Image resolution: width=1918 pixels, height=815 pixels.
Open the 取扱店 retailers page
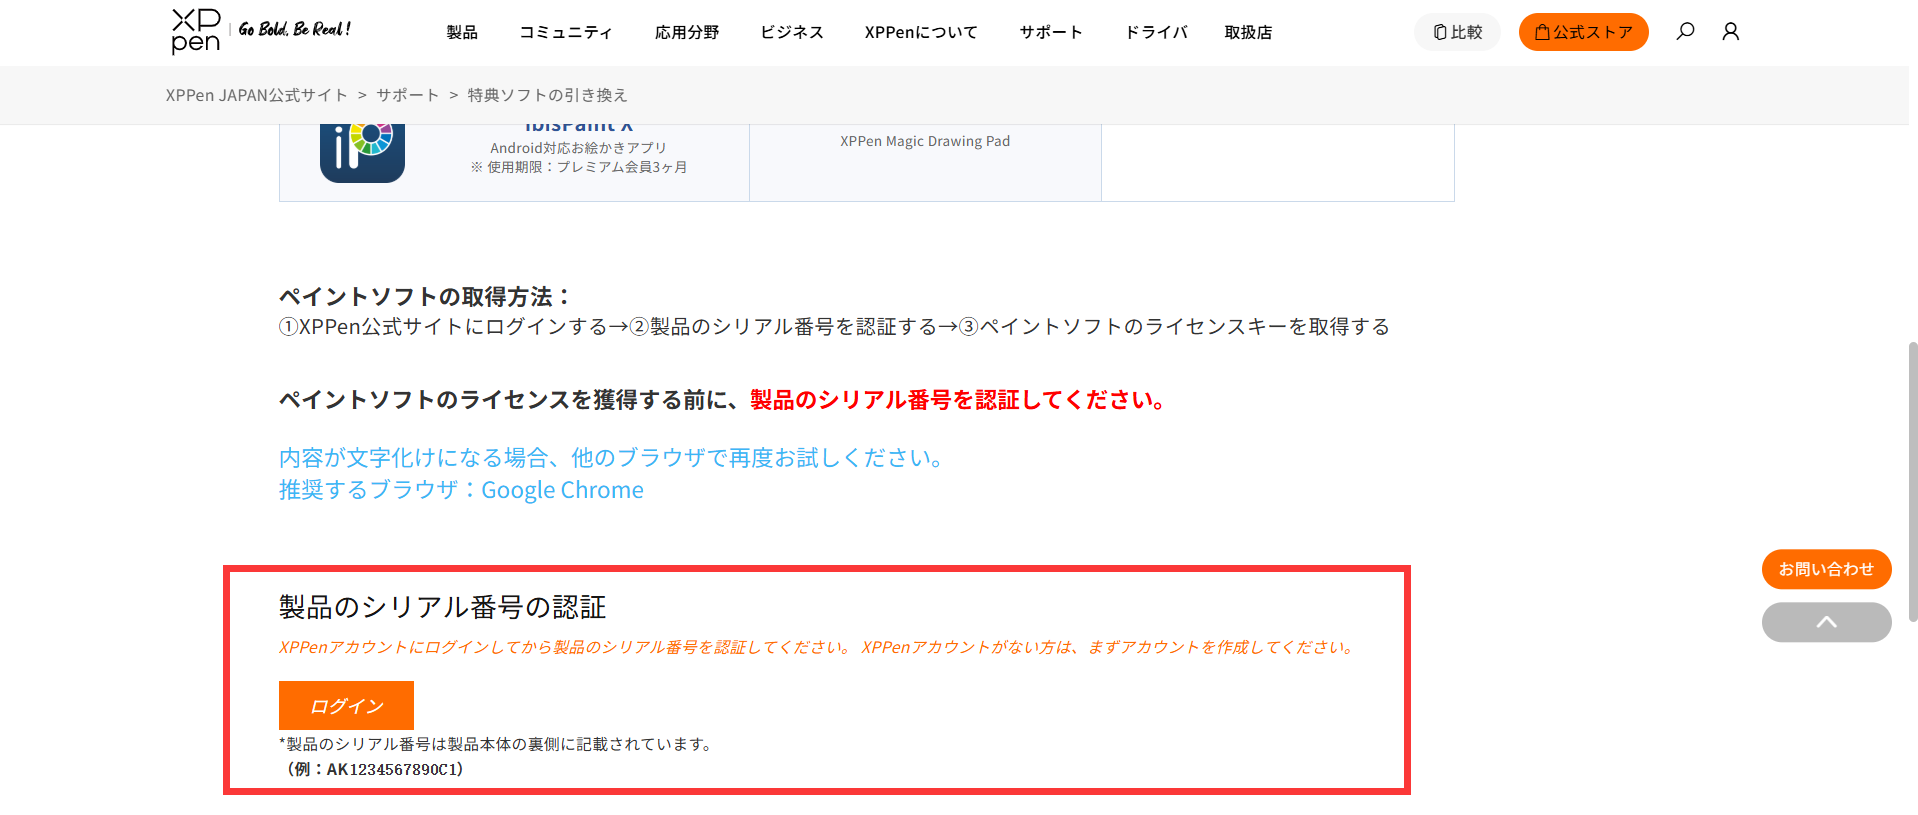(x=1248, y=33)
